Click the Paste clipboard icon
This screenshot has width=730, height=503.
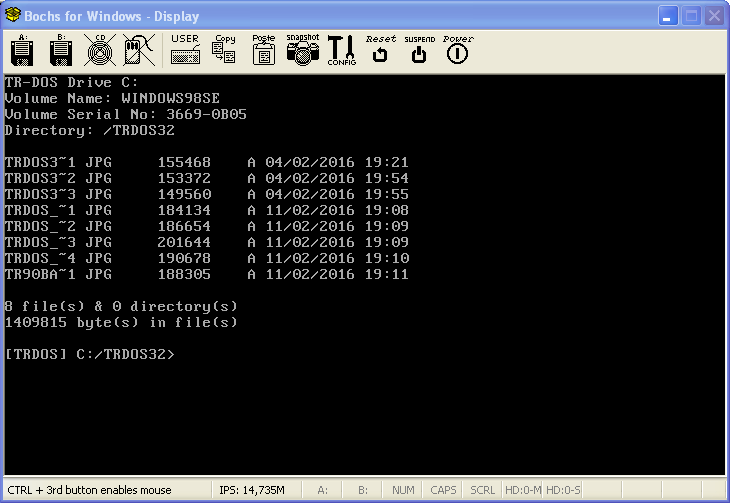click(263, 51)
